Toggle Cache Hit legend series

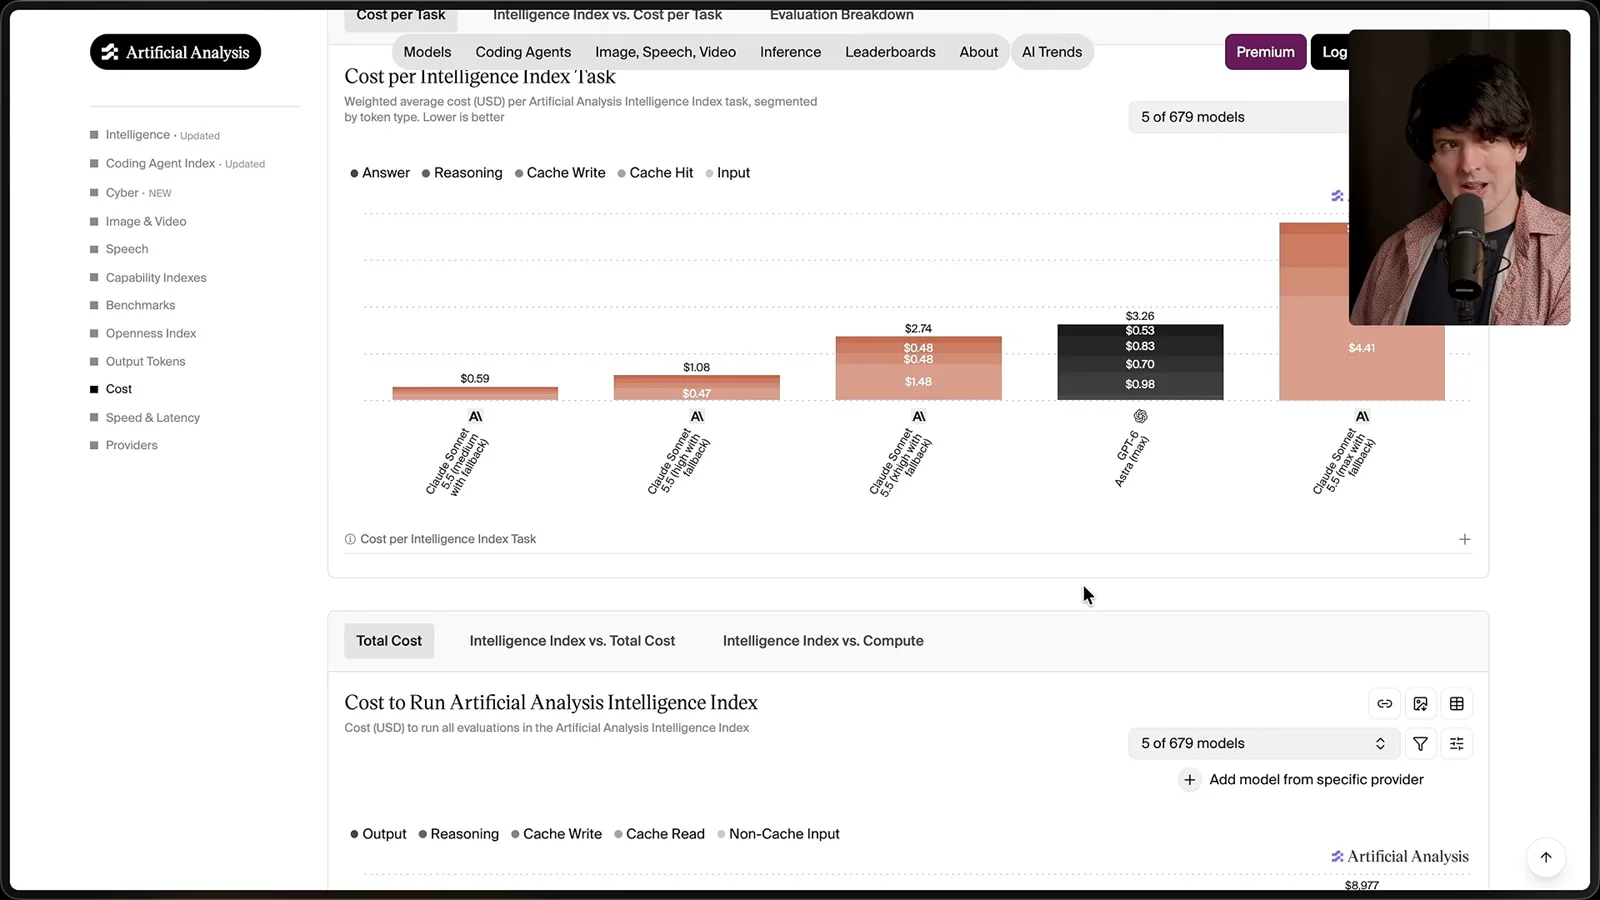click(655, 173)
